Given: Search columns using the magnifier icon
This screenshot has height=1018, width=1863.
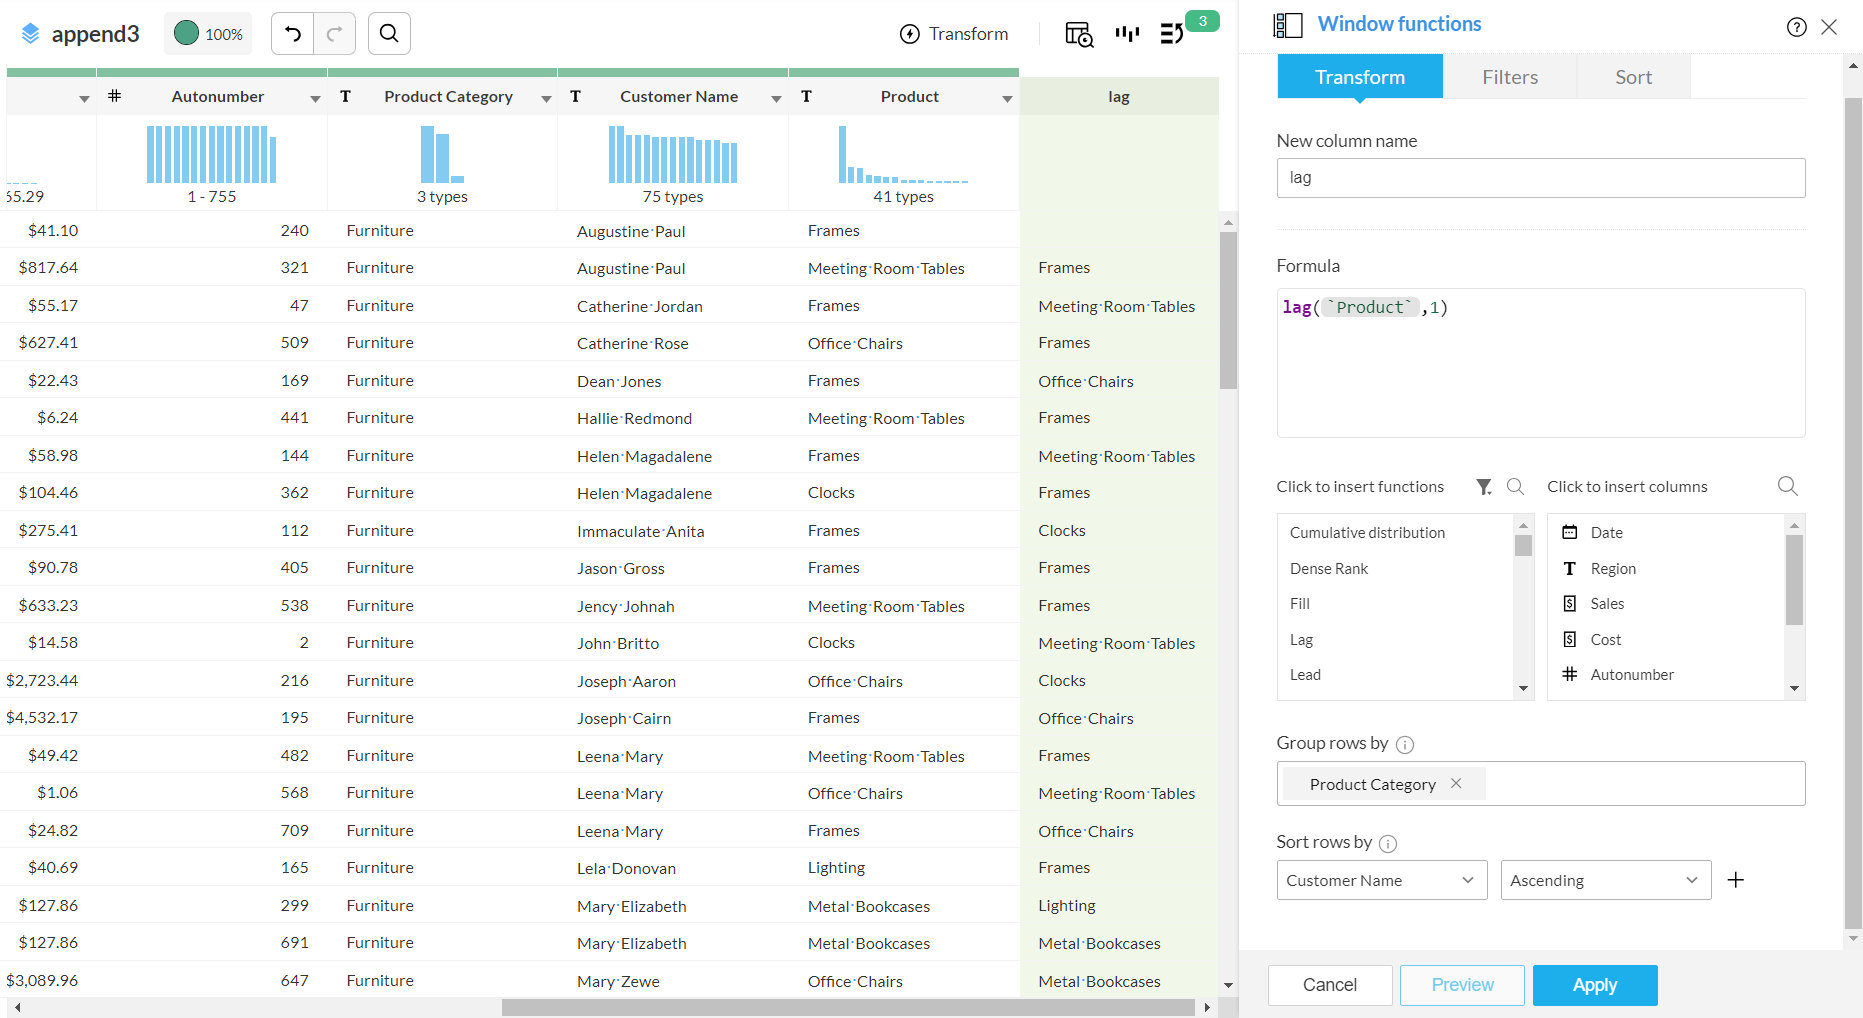Looking at the screenshot, I should point(1787,486).
